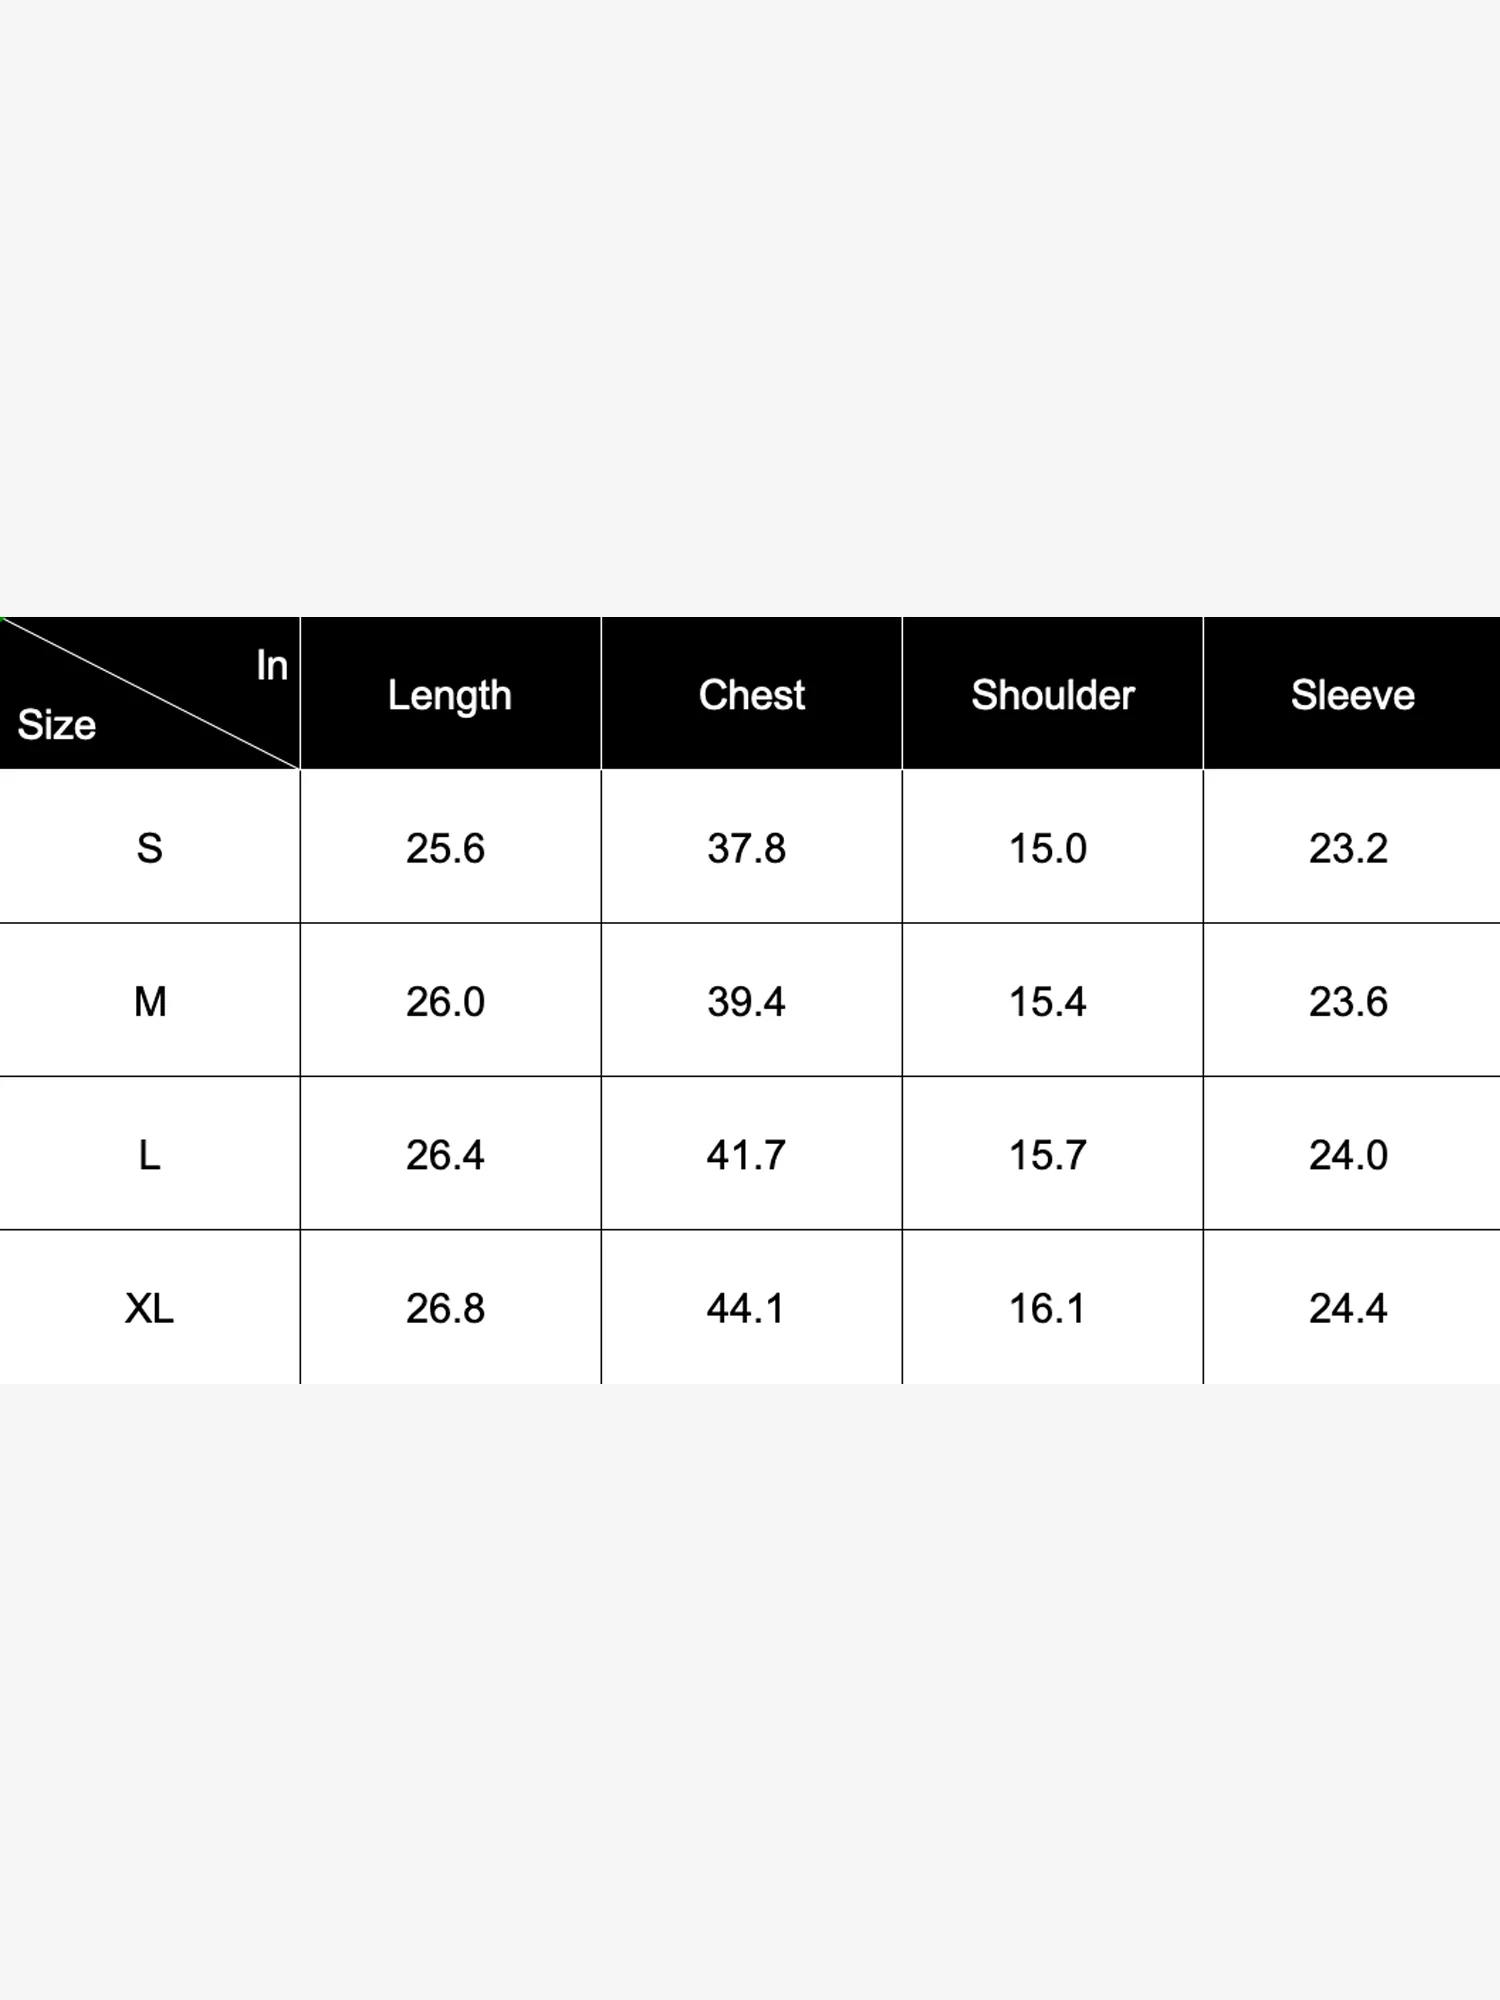Select the XL size row label

pyautogui.click(x=149, y=1308)
